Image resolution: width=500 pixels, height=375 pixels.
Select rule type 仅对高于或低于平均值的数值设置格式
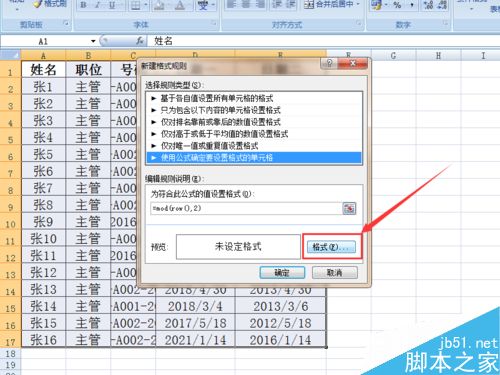pos(254,134)
